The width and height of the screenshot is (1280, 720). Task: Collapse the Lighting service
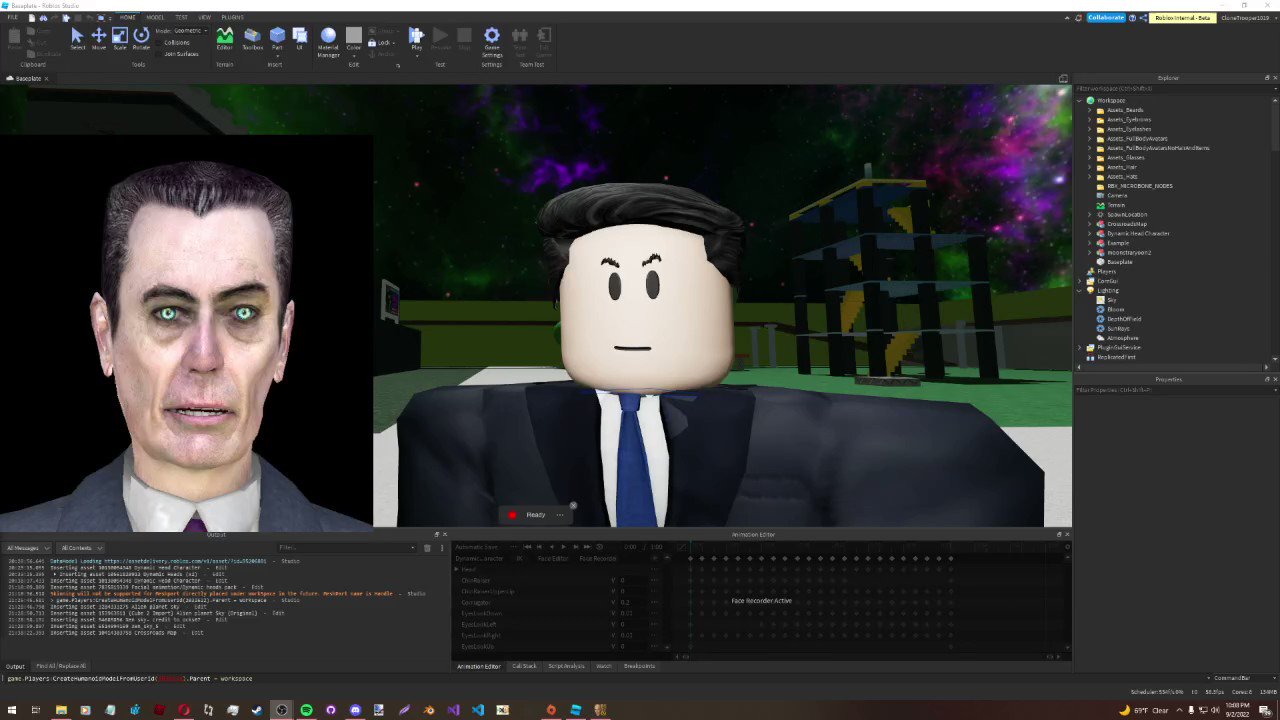point(1080,290)
